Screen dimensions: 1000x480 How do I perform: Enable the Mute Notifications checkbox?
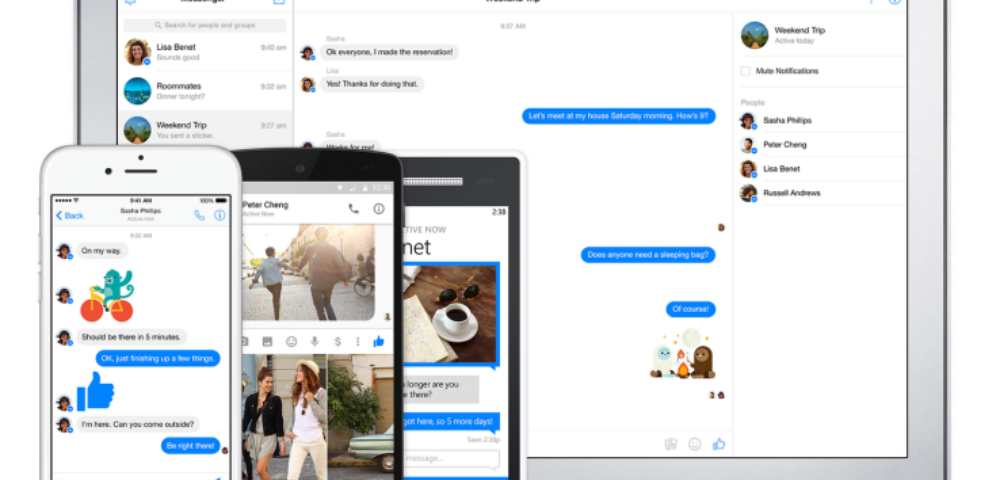(746, 71)
